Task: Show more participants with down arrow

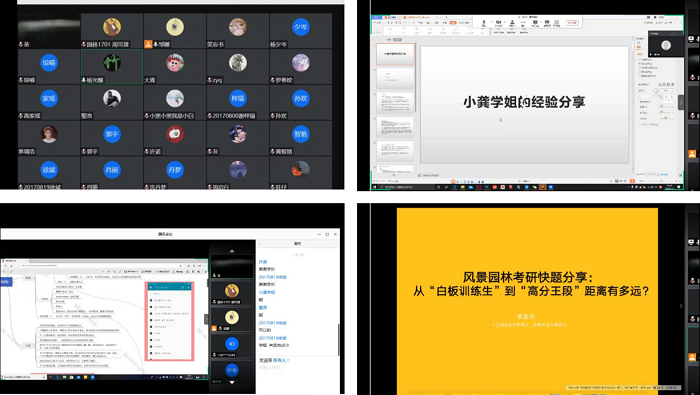Action: click(x=232, y=383)
